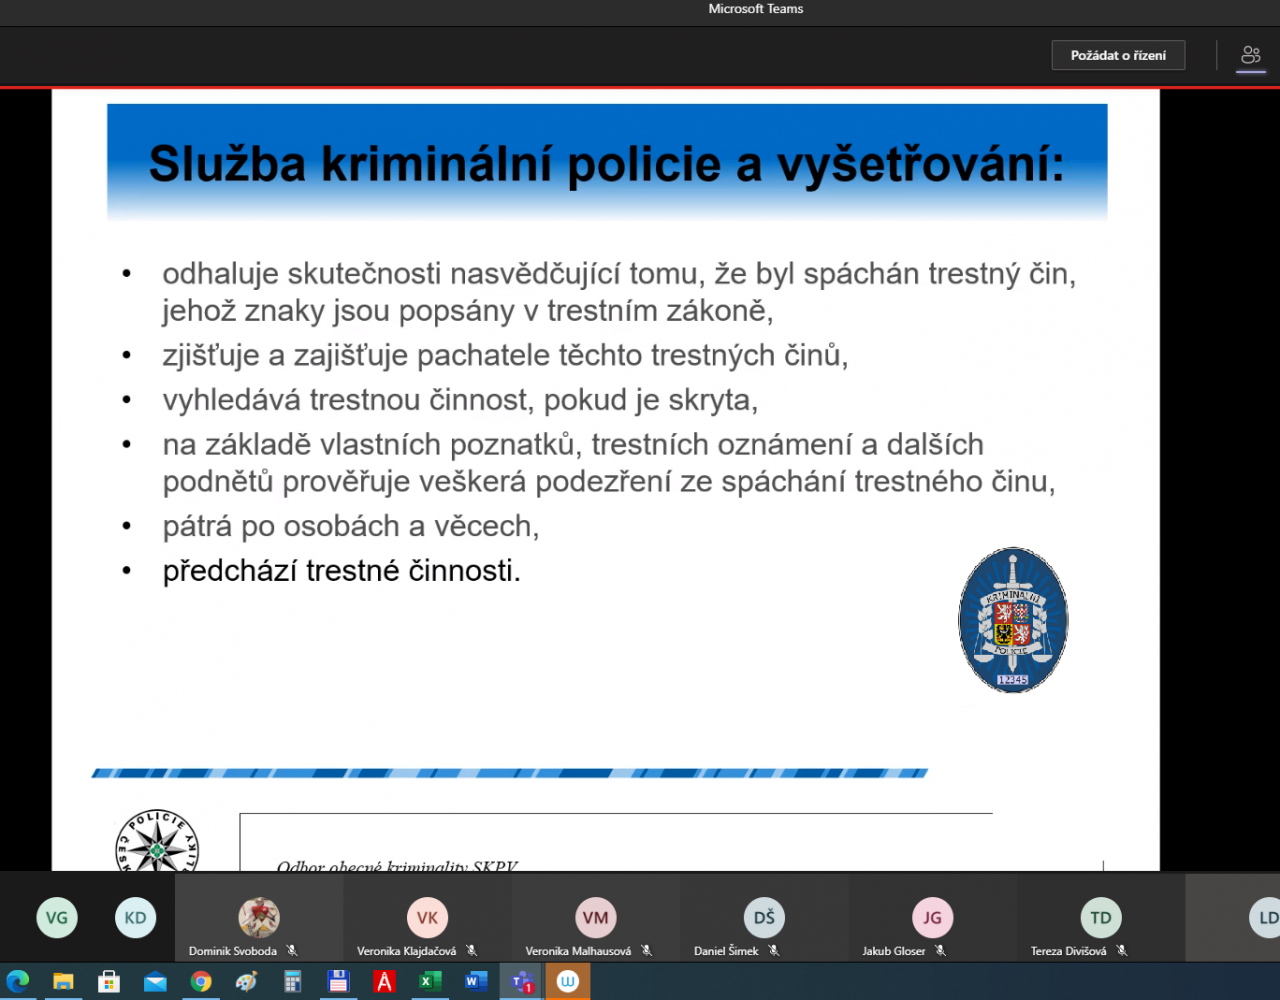This screenshot has height=1000, width=1280.
Task: Click the name label "Tereza Divišová"
Action: pos(1069,951)
